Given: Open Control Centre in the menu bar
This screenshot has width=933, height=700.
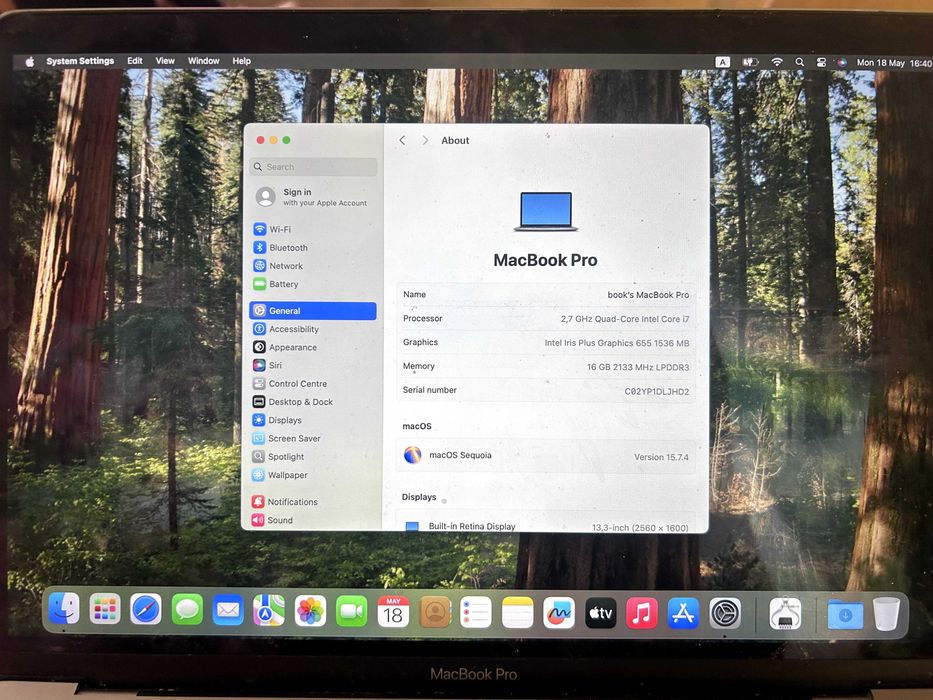Looking at the screenshot, I should pos(821,62).
